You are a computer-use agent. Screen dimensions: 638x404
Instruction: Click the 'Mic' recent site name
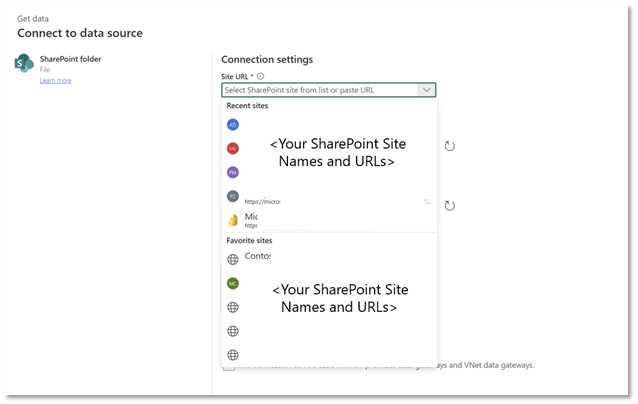tap(251, 216)
